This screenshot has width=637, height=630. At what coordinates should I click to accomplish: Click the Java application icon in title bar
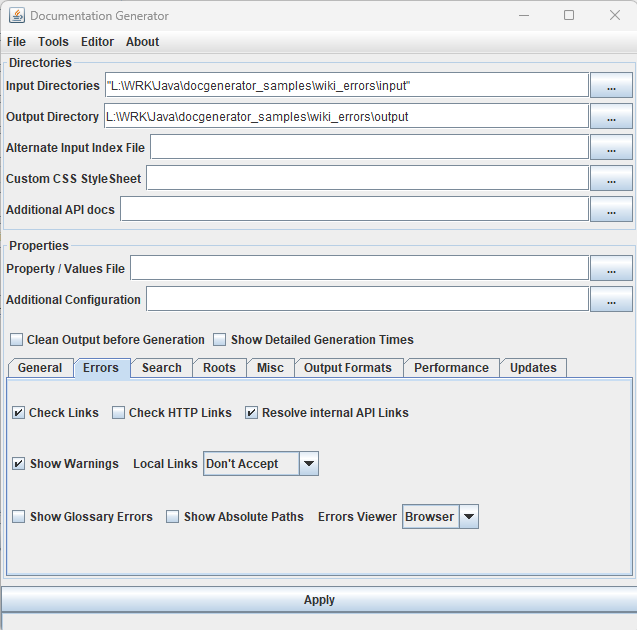pyautogui.click(x=17, y=16)
